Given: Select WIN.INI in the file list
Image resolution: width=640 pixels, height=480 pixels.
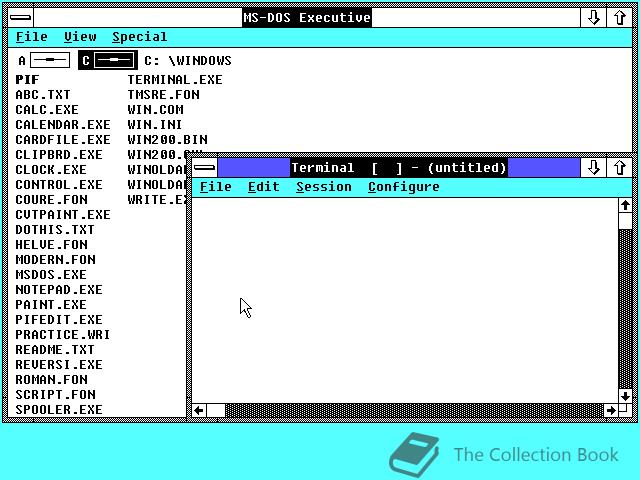Looking at the screenshot, I should pos(155,124).
